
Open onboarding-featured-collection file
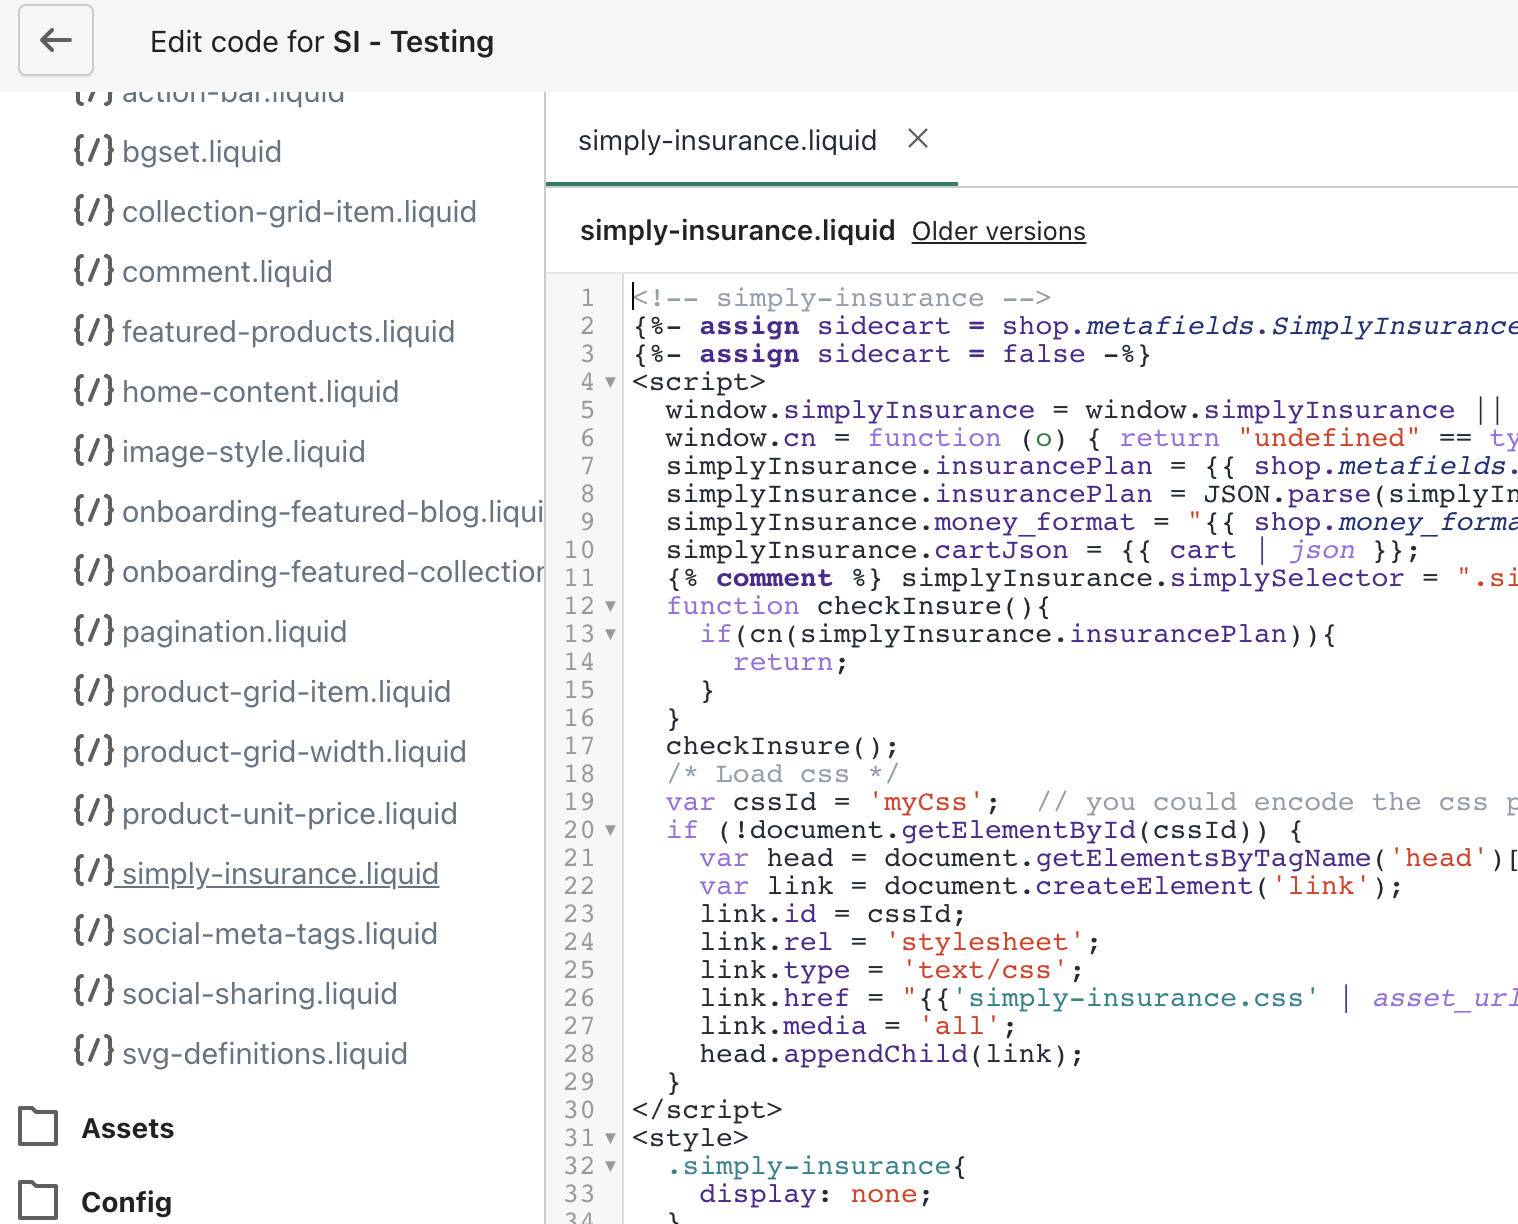pos(332,572)
